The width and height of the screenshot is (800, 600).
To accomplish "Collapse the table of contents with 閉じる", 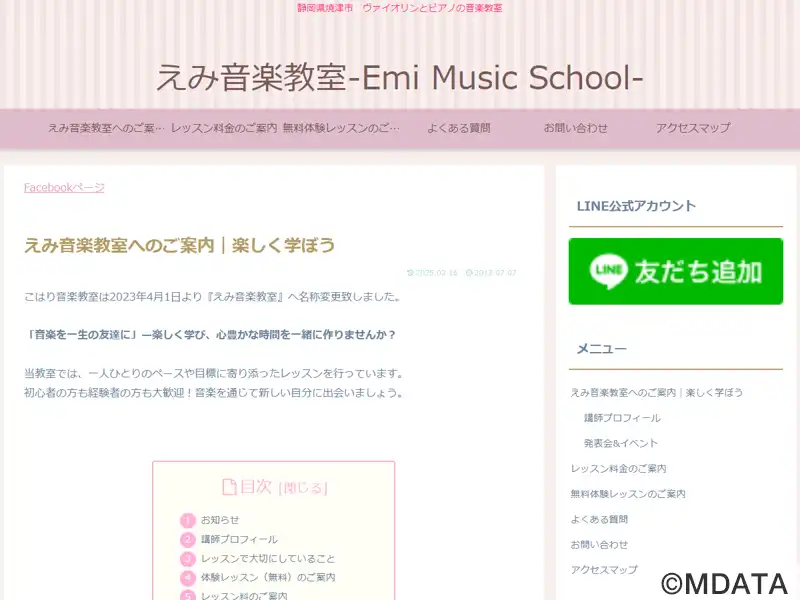I will click(x=303, y=488).
